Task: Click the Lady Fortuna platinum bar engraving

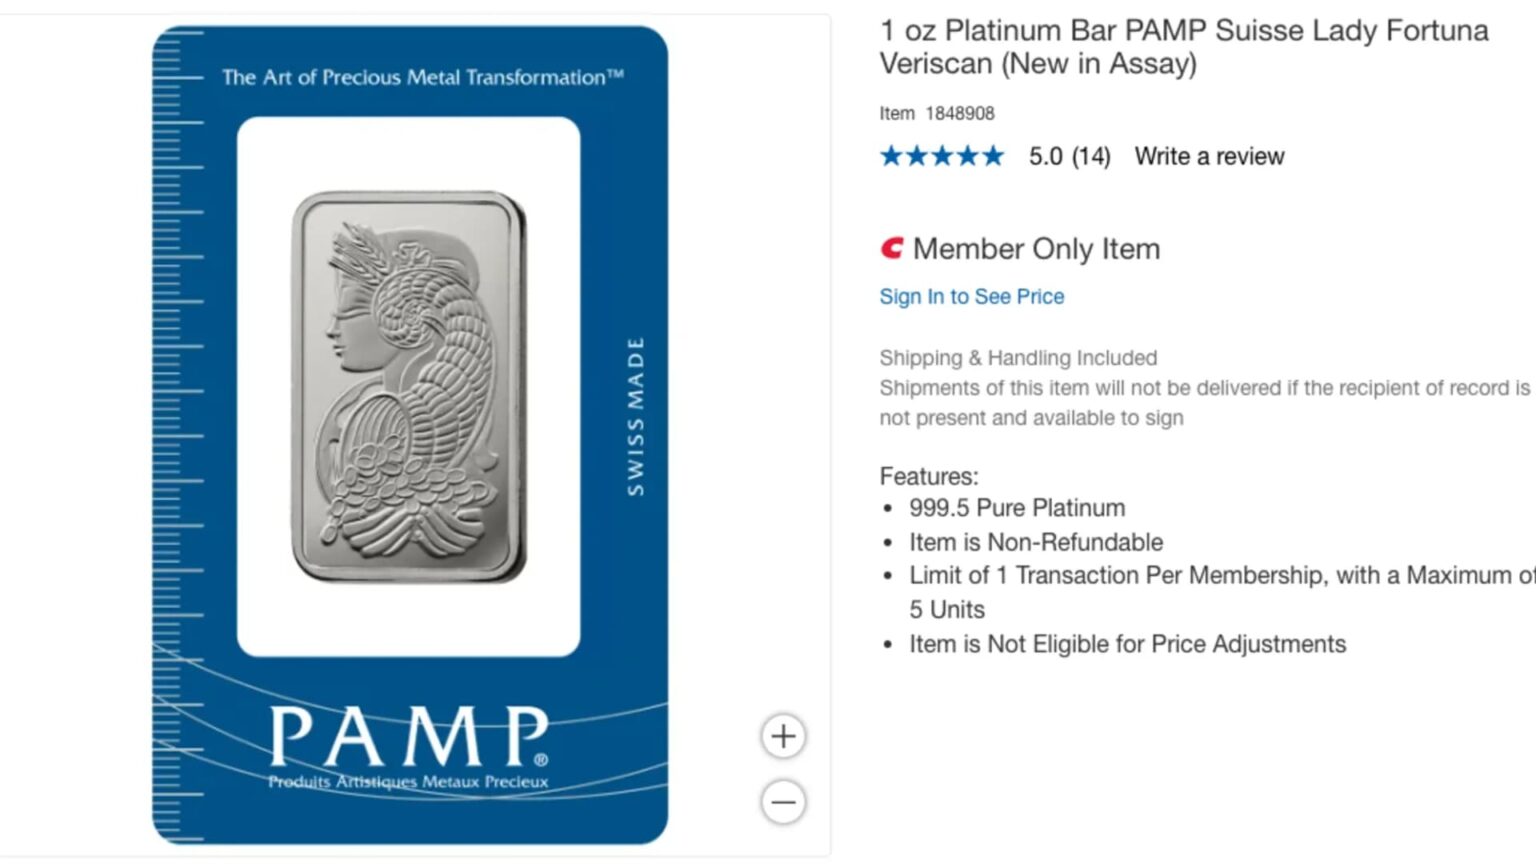Action: pos(409,387)
